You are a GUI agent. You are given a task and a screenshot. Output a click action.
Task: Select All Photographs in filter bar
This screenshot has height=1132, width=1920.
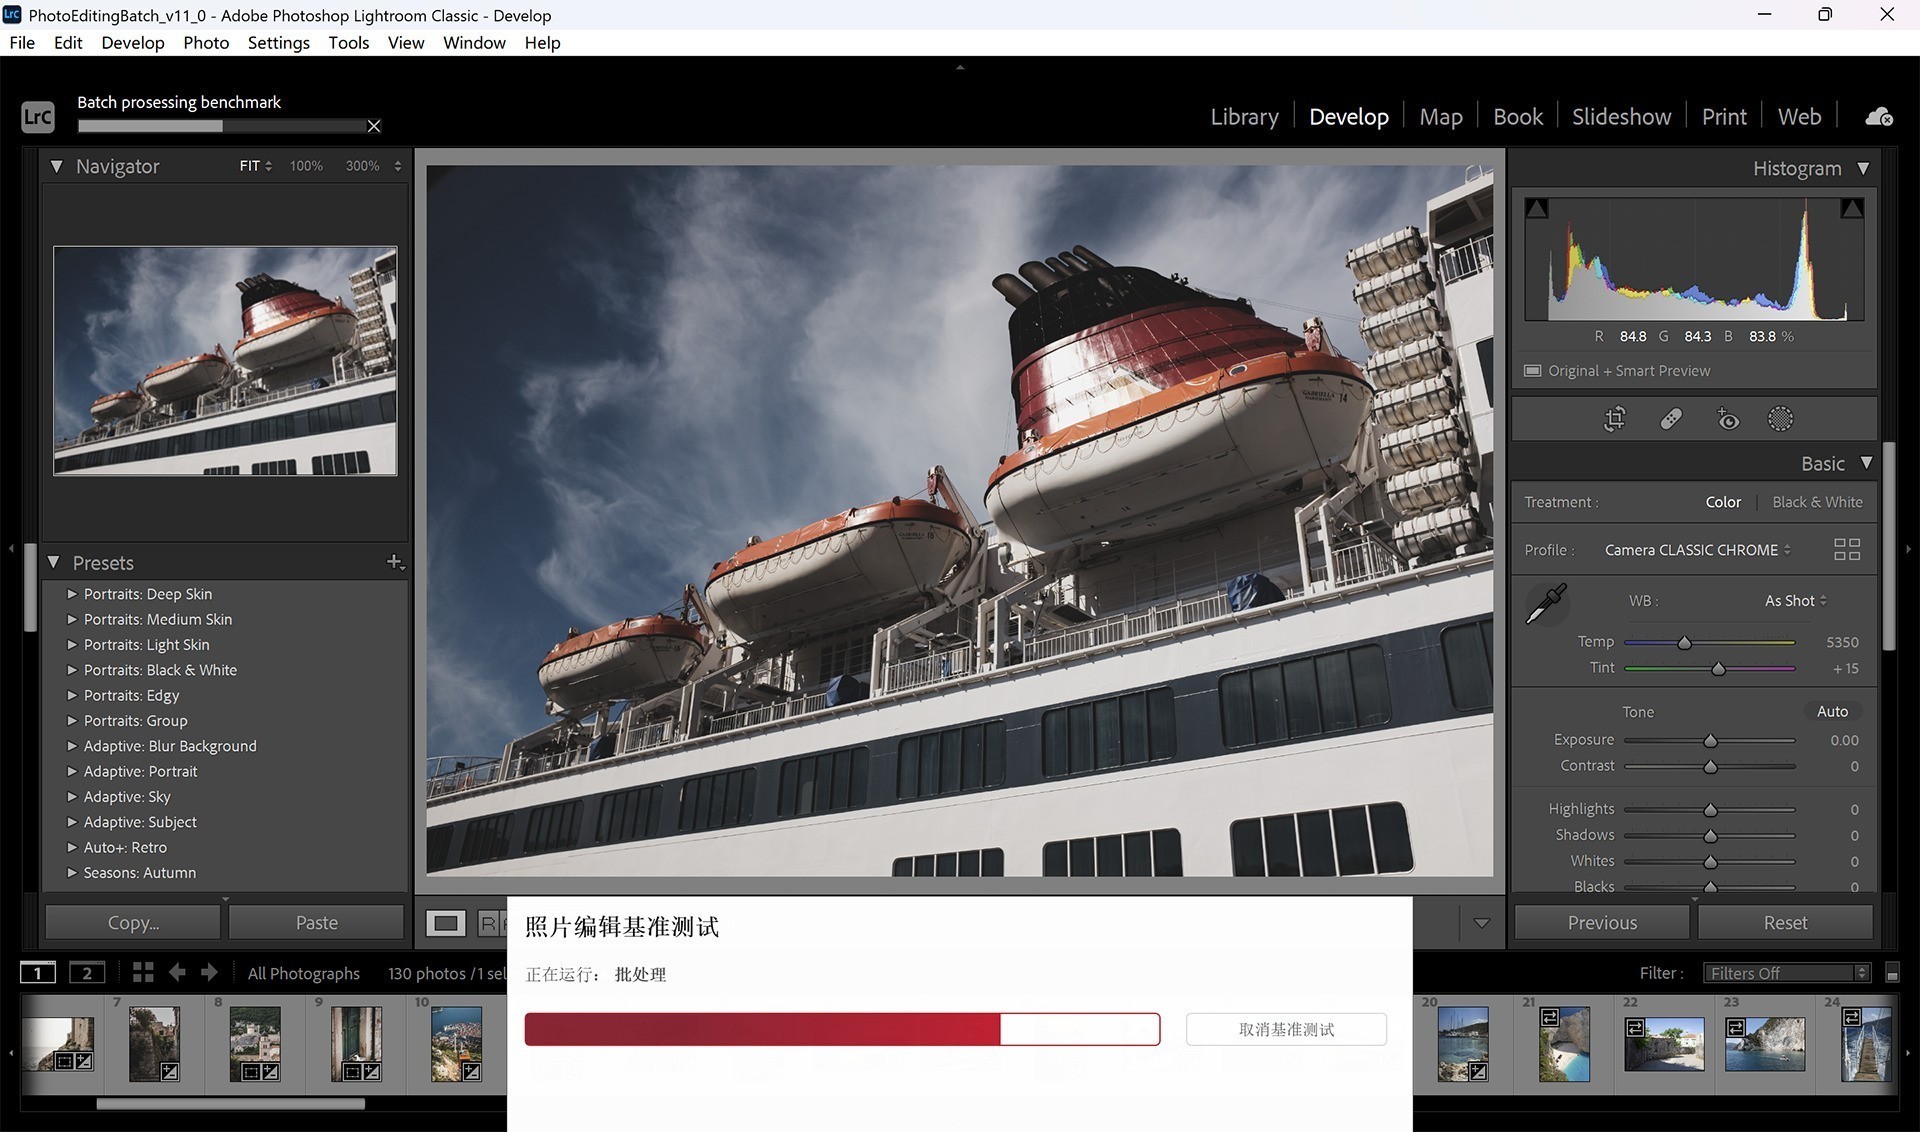[303, 972]
